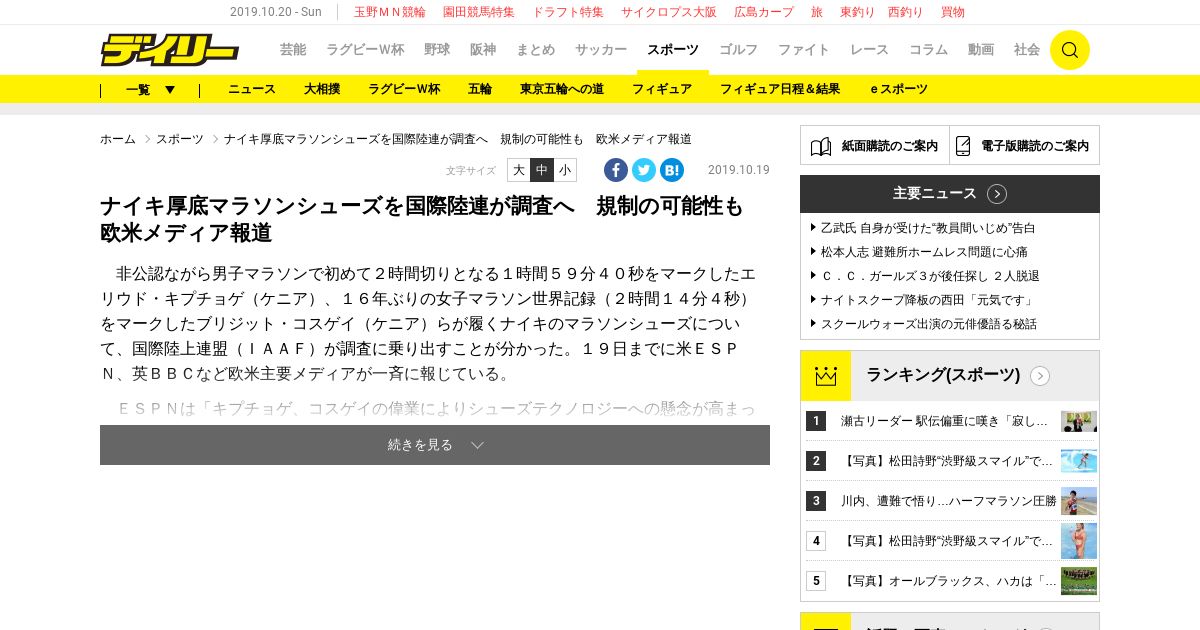This screenshot has height=630, width=1200.
Task: Open news item 松本人志 避難所ホームレス問題に心痛
Action: click(924, 252)
